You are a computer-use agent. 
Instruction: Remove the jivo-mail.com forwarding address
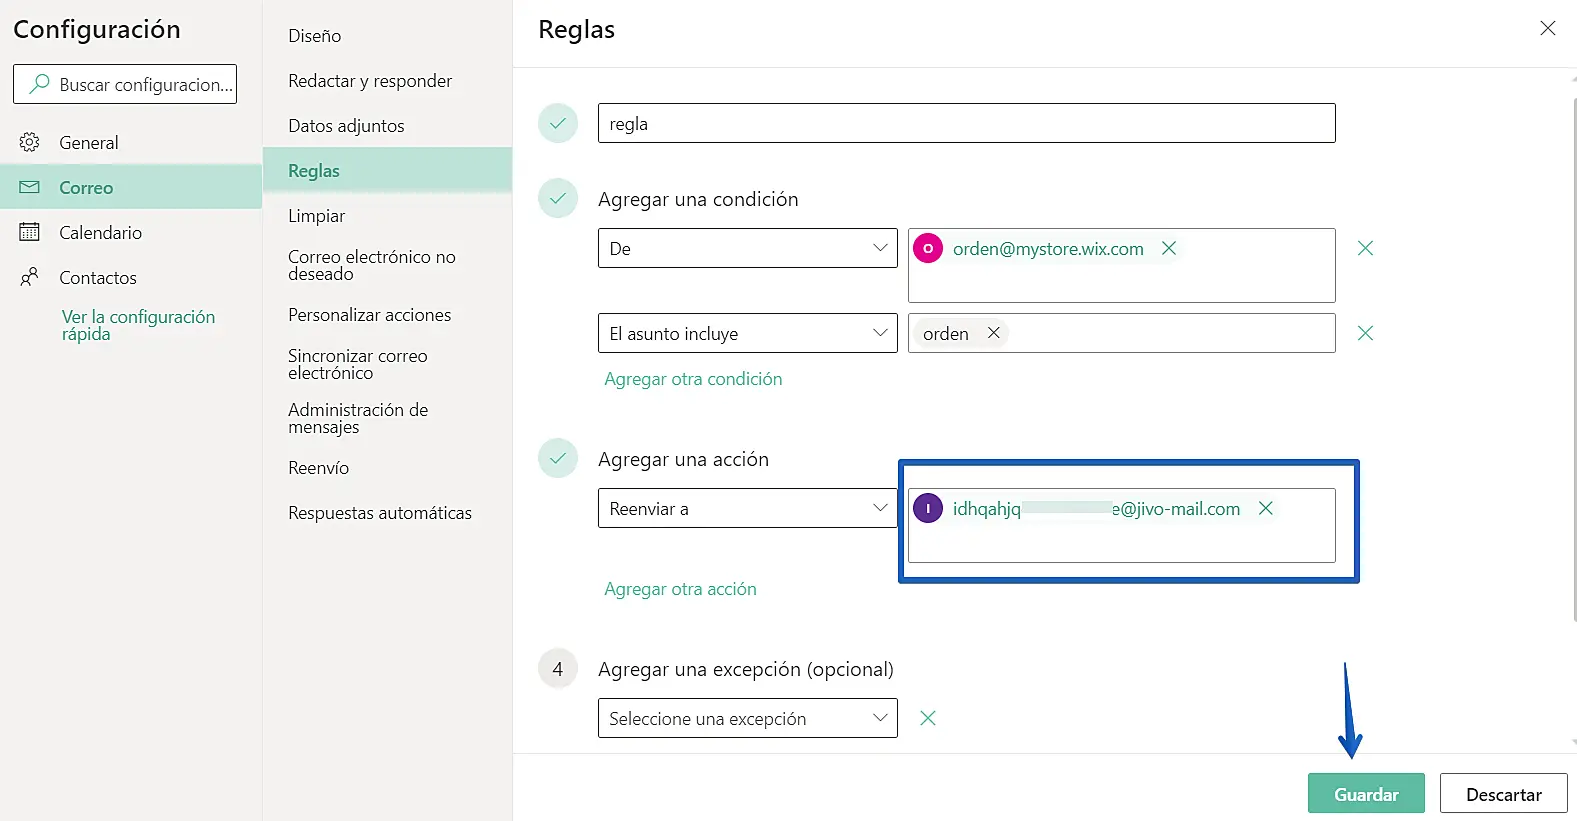coord(1265,508)
